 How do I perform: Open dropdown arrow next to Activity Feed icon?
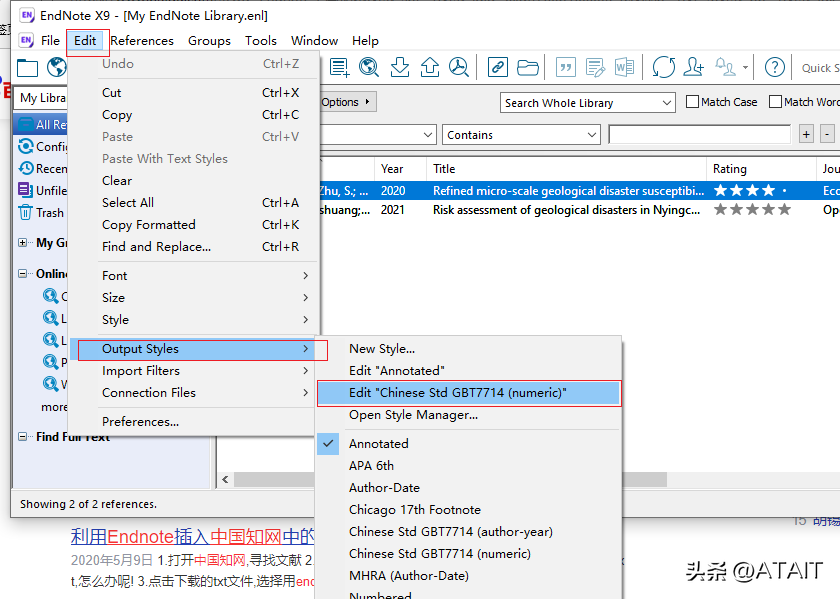coord(745,68)
